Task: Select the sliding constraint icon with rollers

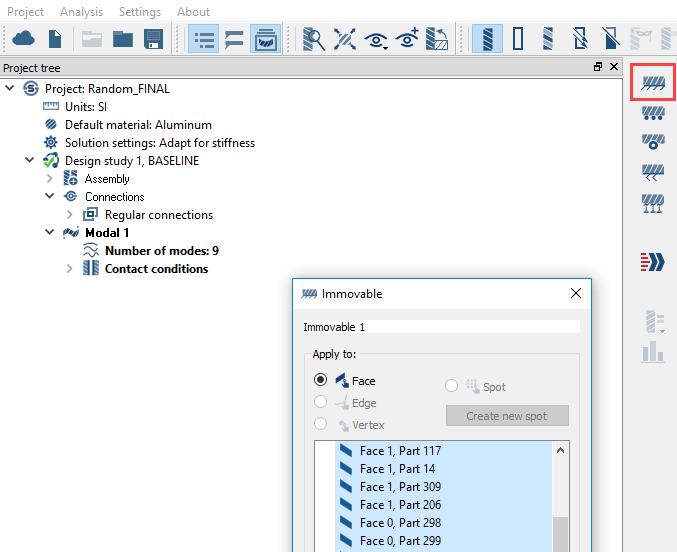Action: pos(653,113)
